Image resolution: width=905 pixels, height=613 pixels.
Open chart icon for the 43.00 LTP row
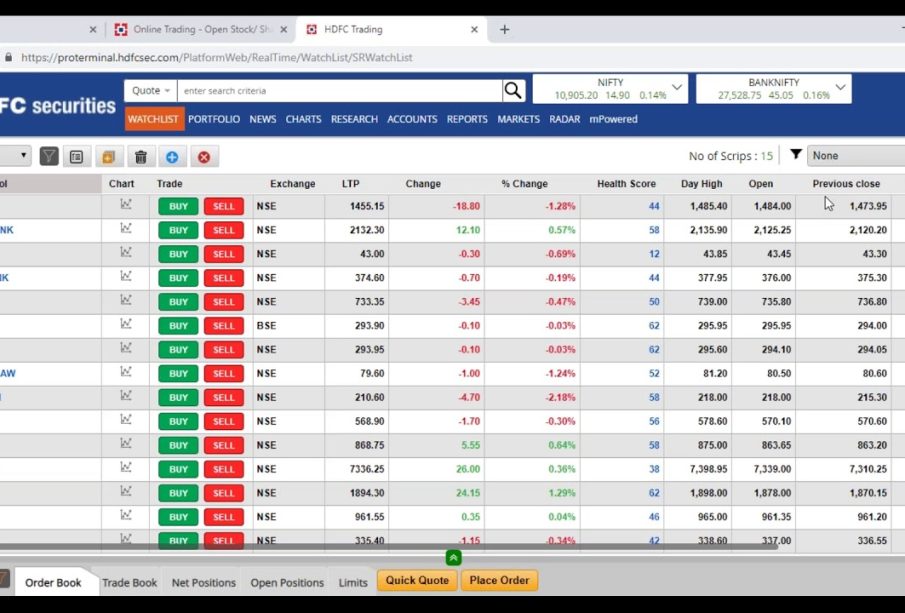click(126, 252)
